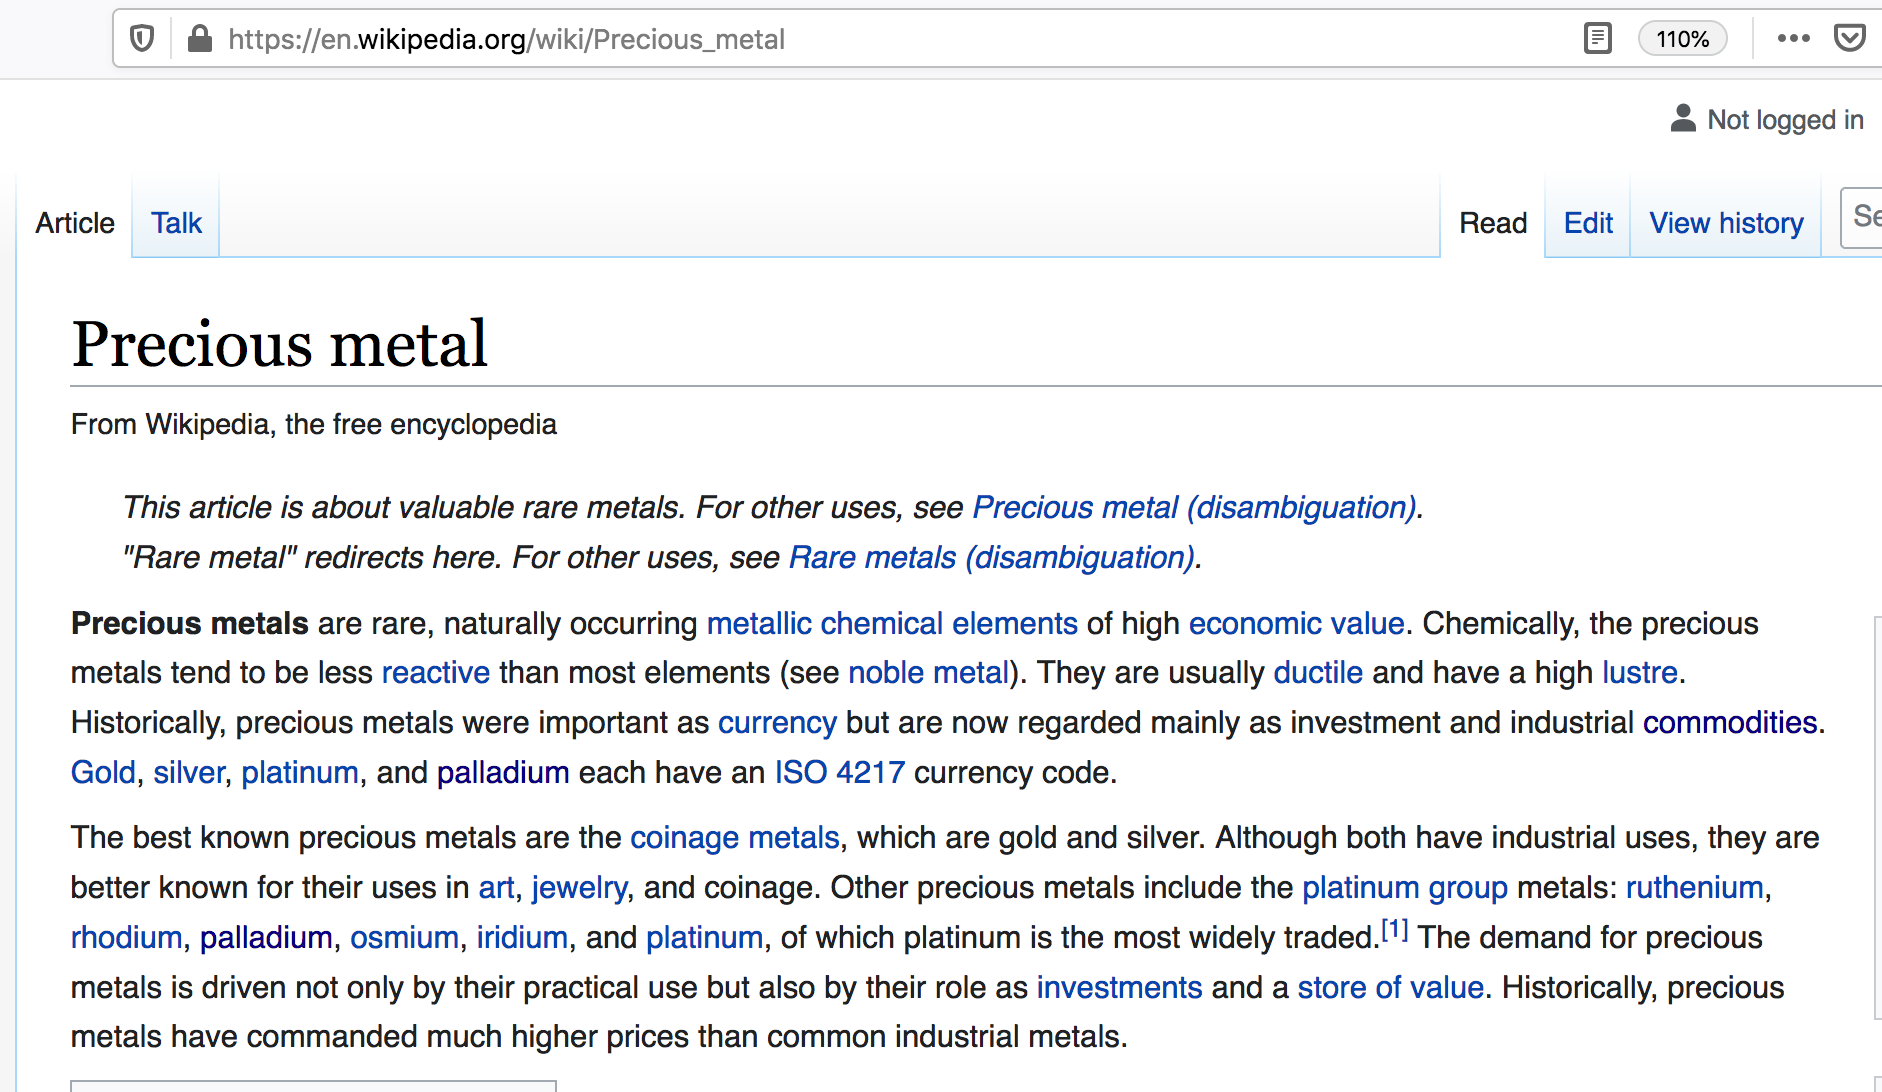Open platinum link before 'of which platinum'
The height and width of the screenshot is (1092, 1882).
705,938
